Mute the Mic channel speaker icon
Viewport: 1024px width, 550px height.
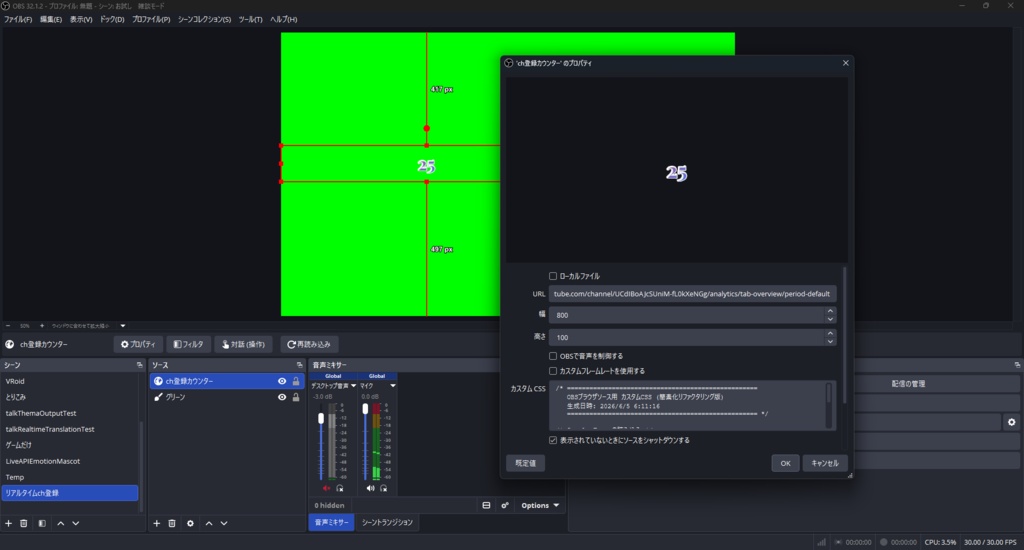click(x=370, y=489)
